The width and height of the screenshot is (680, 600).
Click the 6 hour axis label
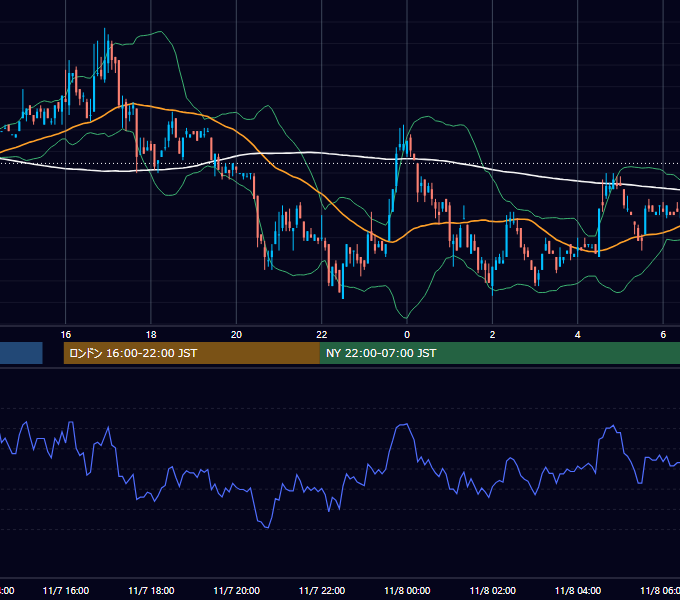click(663, 335)
